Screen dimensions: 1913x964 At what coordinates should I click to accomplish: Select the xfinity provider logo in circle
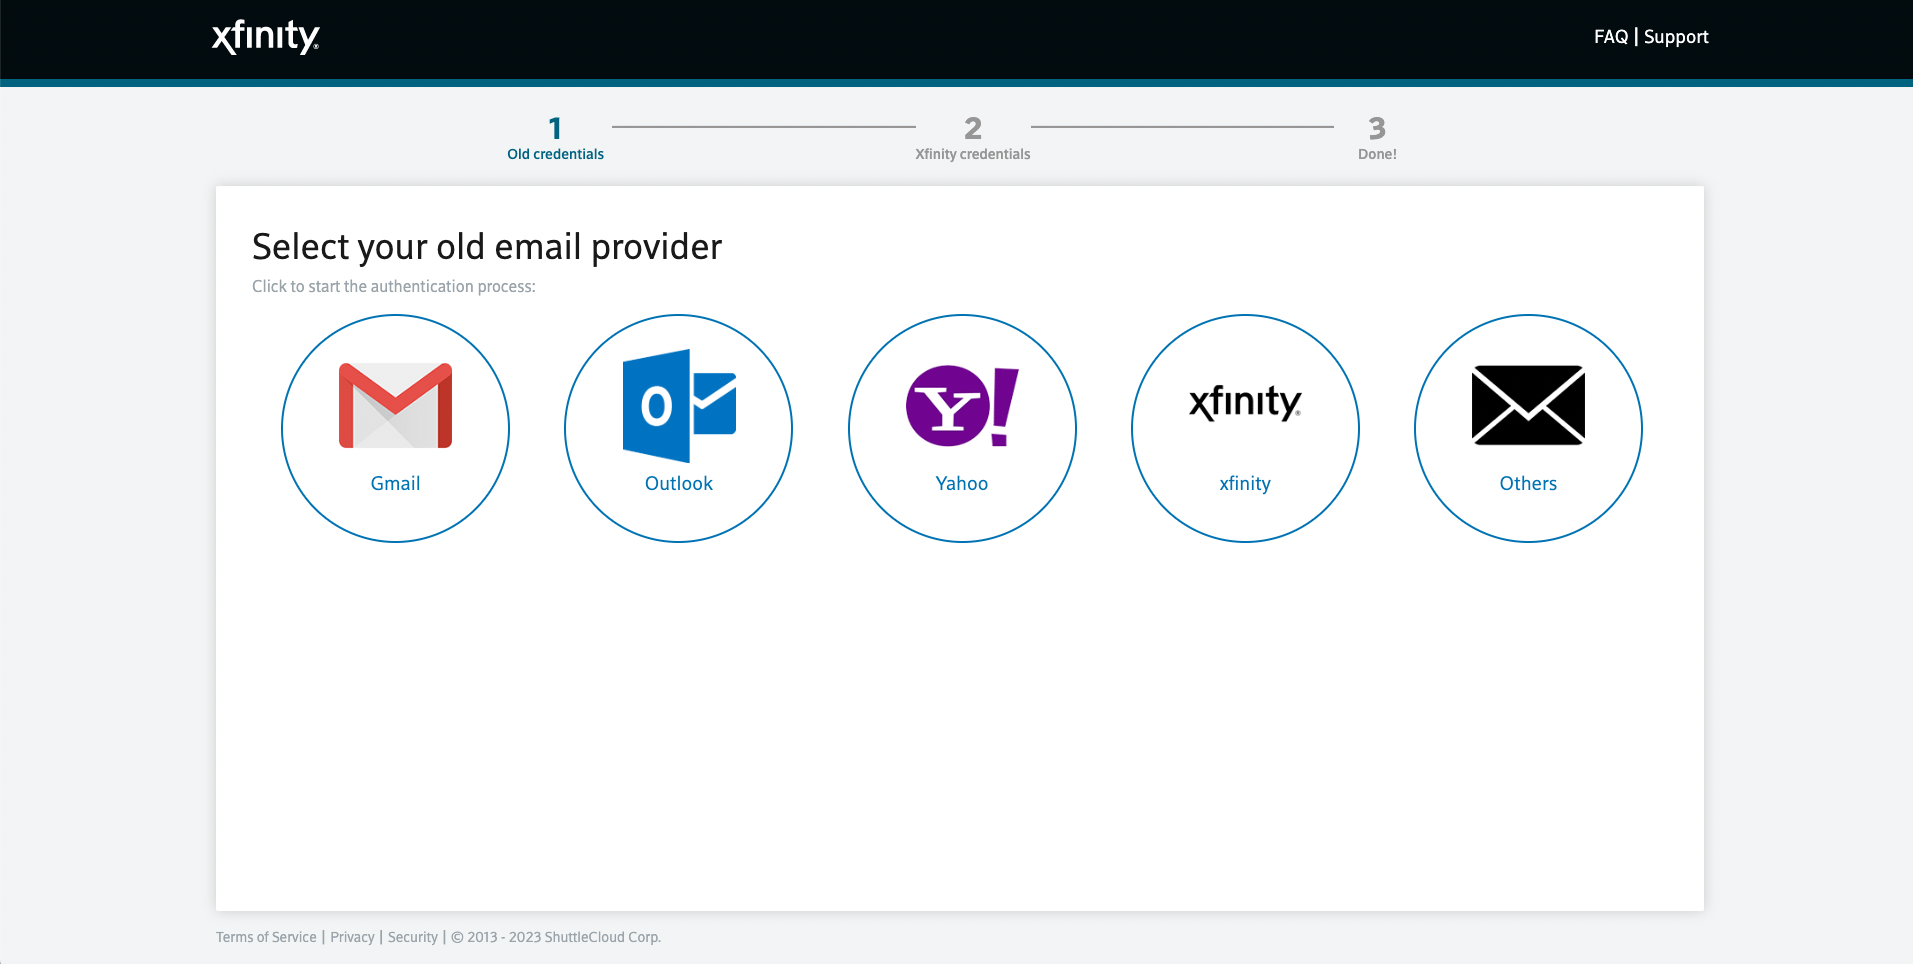pos(1245,402)
